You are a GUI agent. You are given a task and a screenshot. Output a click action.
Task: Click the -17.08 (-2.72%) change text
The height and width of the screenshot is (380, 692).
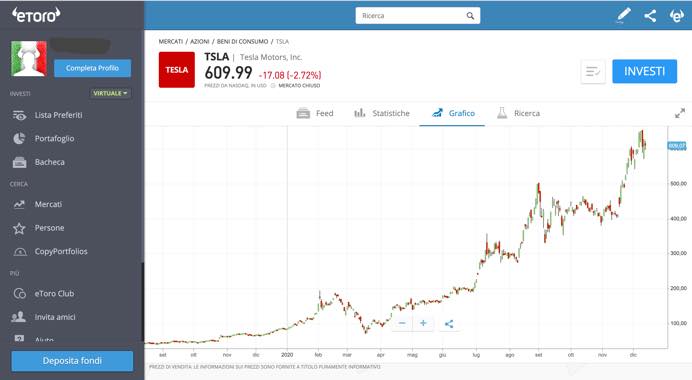tap(290, 75)
